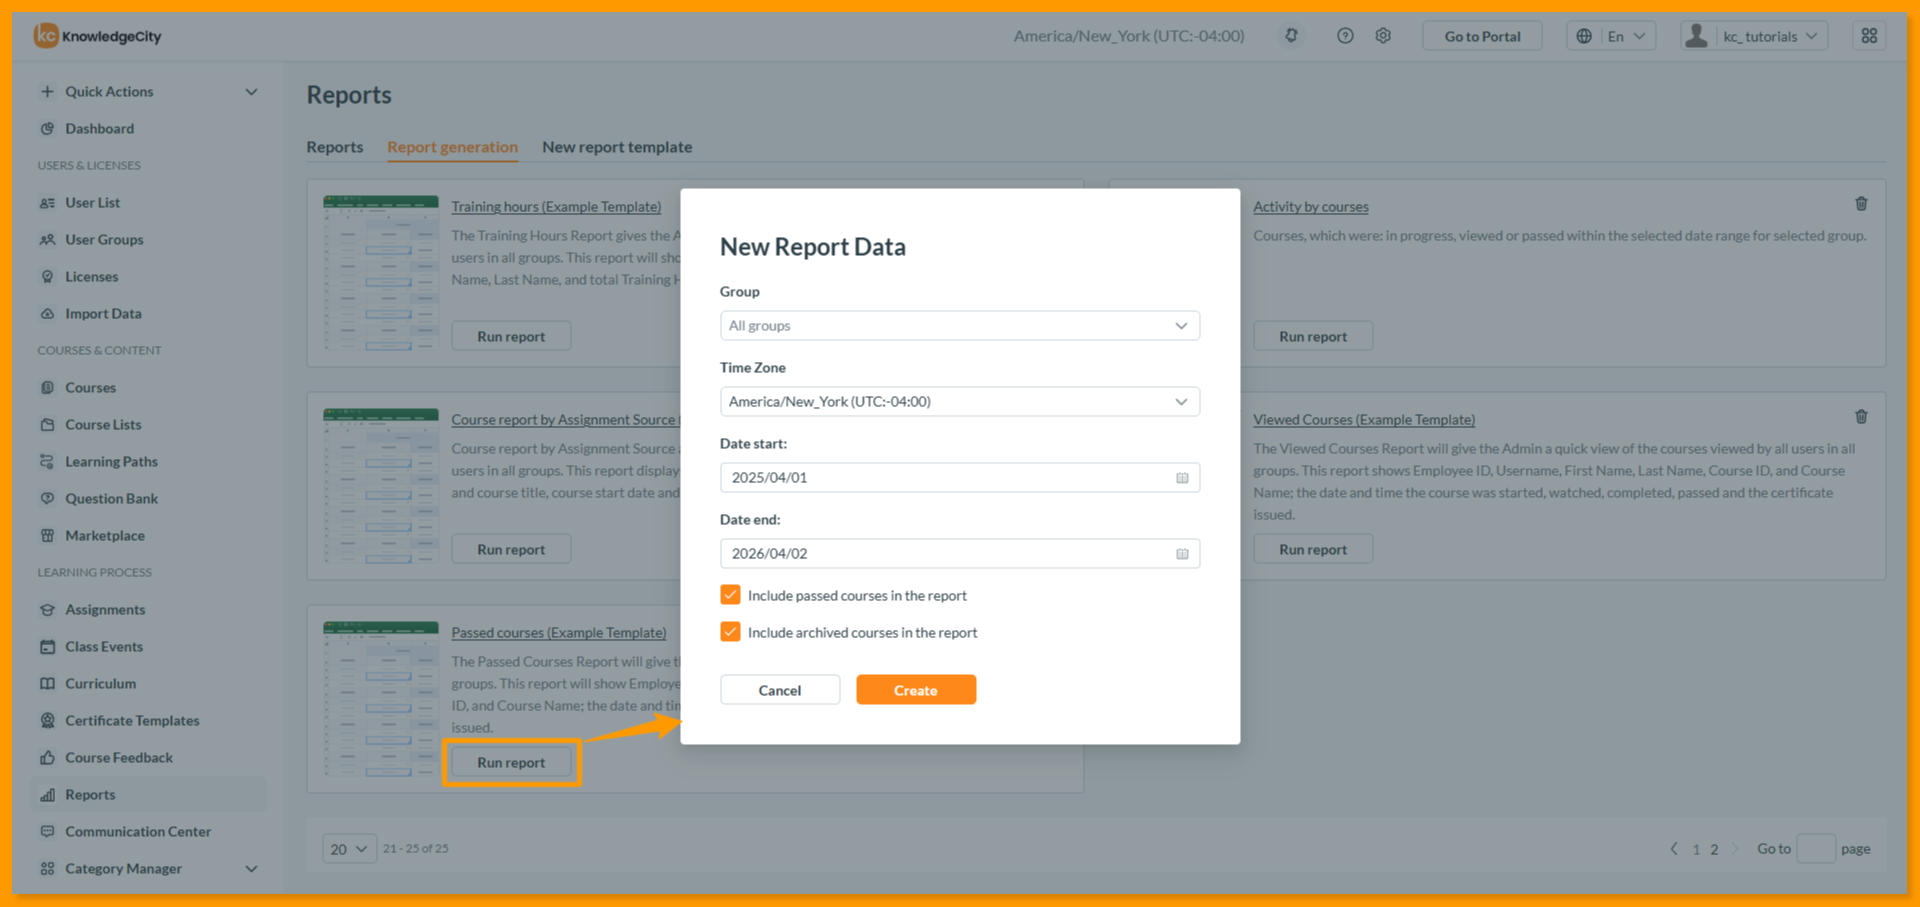
Task: Open calendar icon for Date start
Action: point(1182,478)
